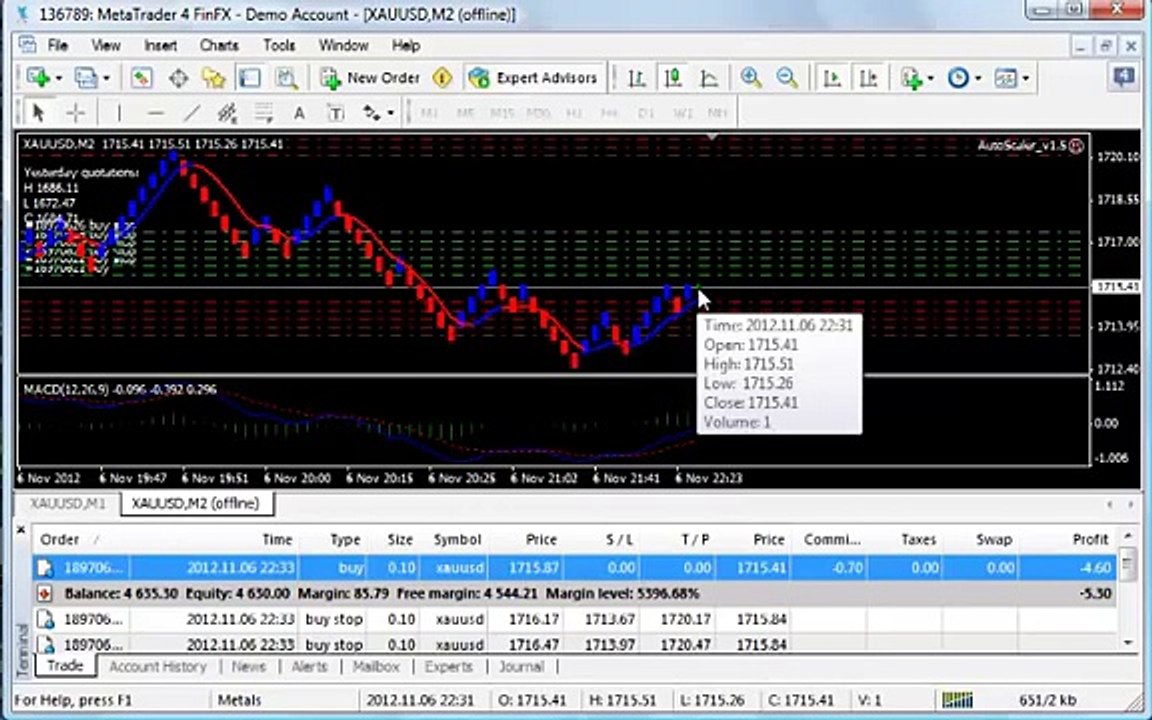1152x720 pixels.
Task: Toggle the Navigator window star-folder icon
Action: pyautogui.click(x=214, y=77)
